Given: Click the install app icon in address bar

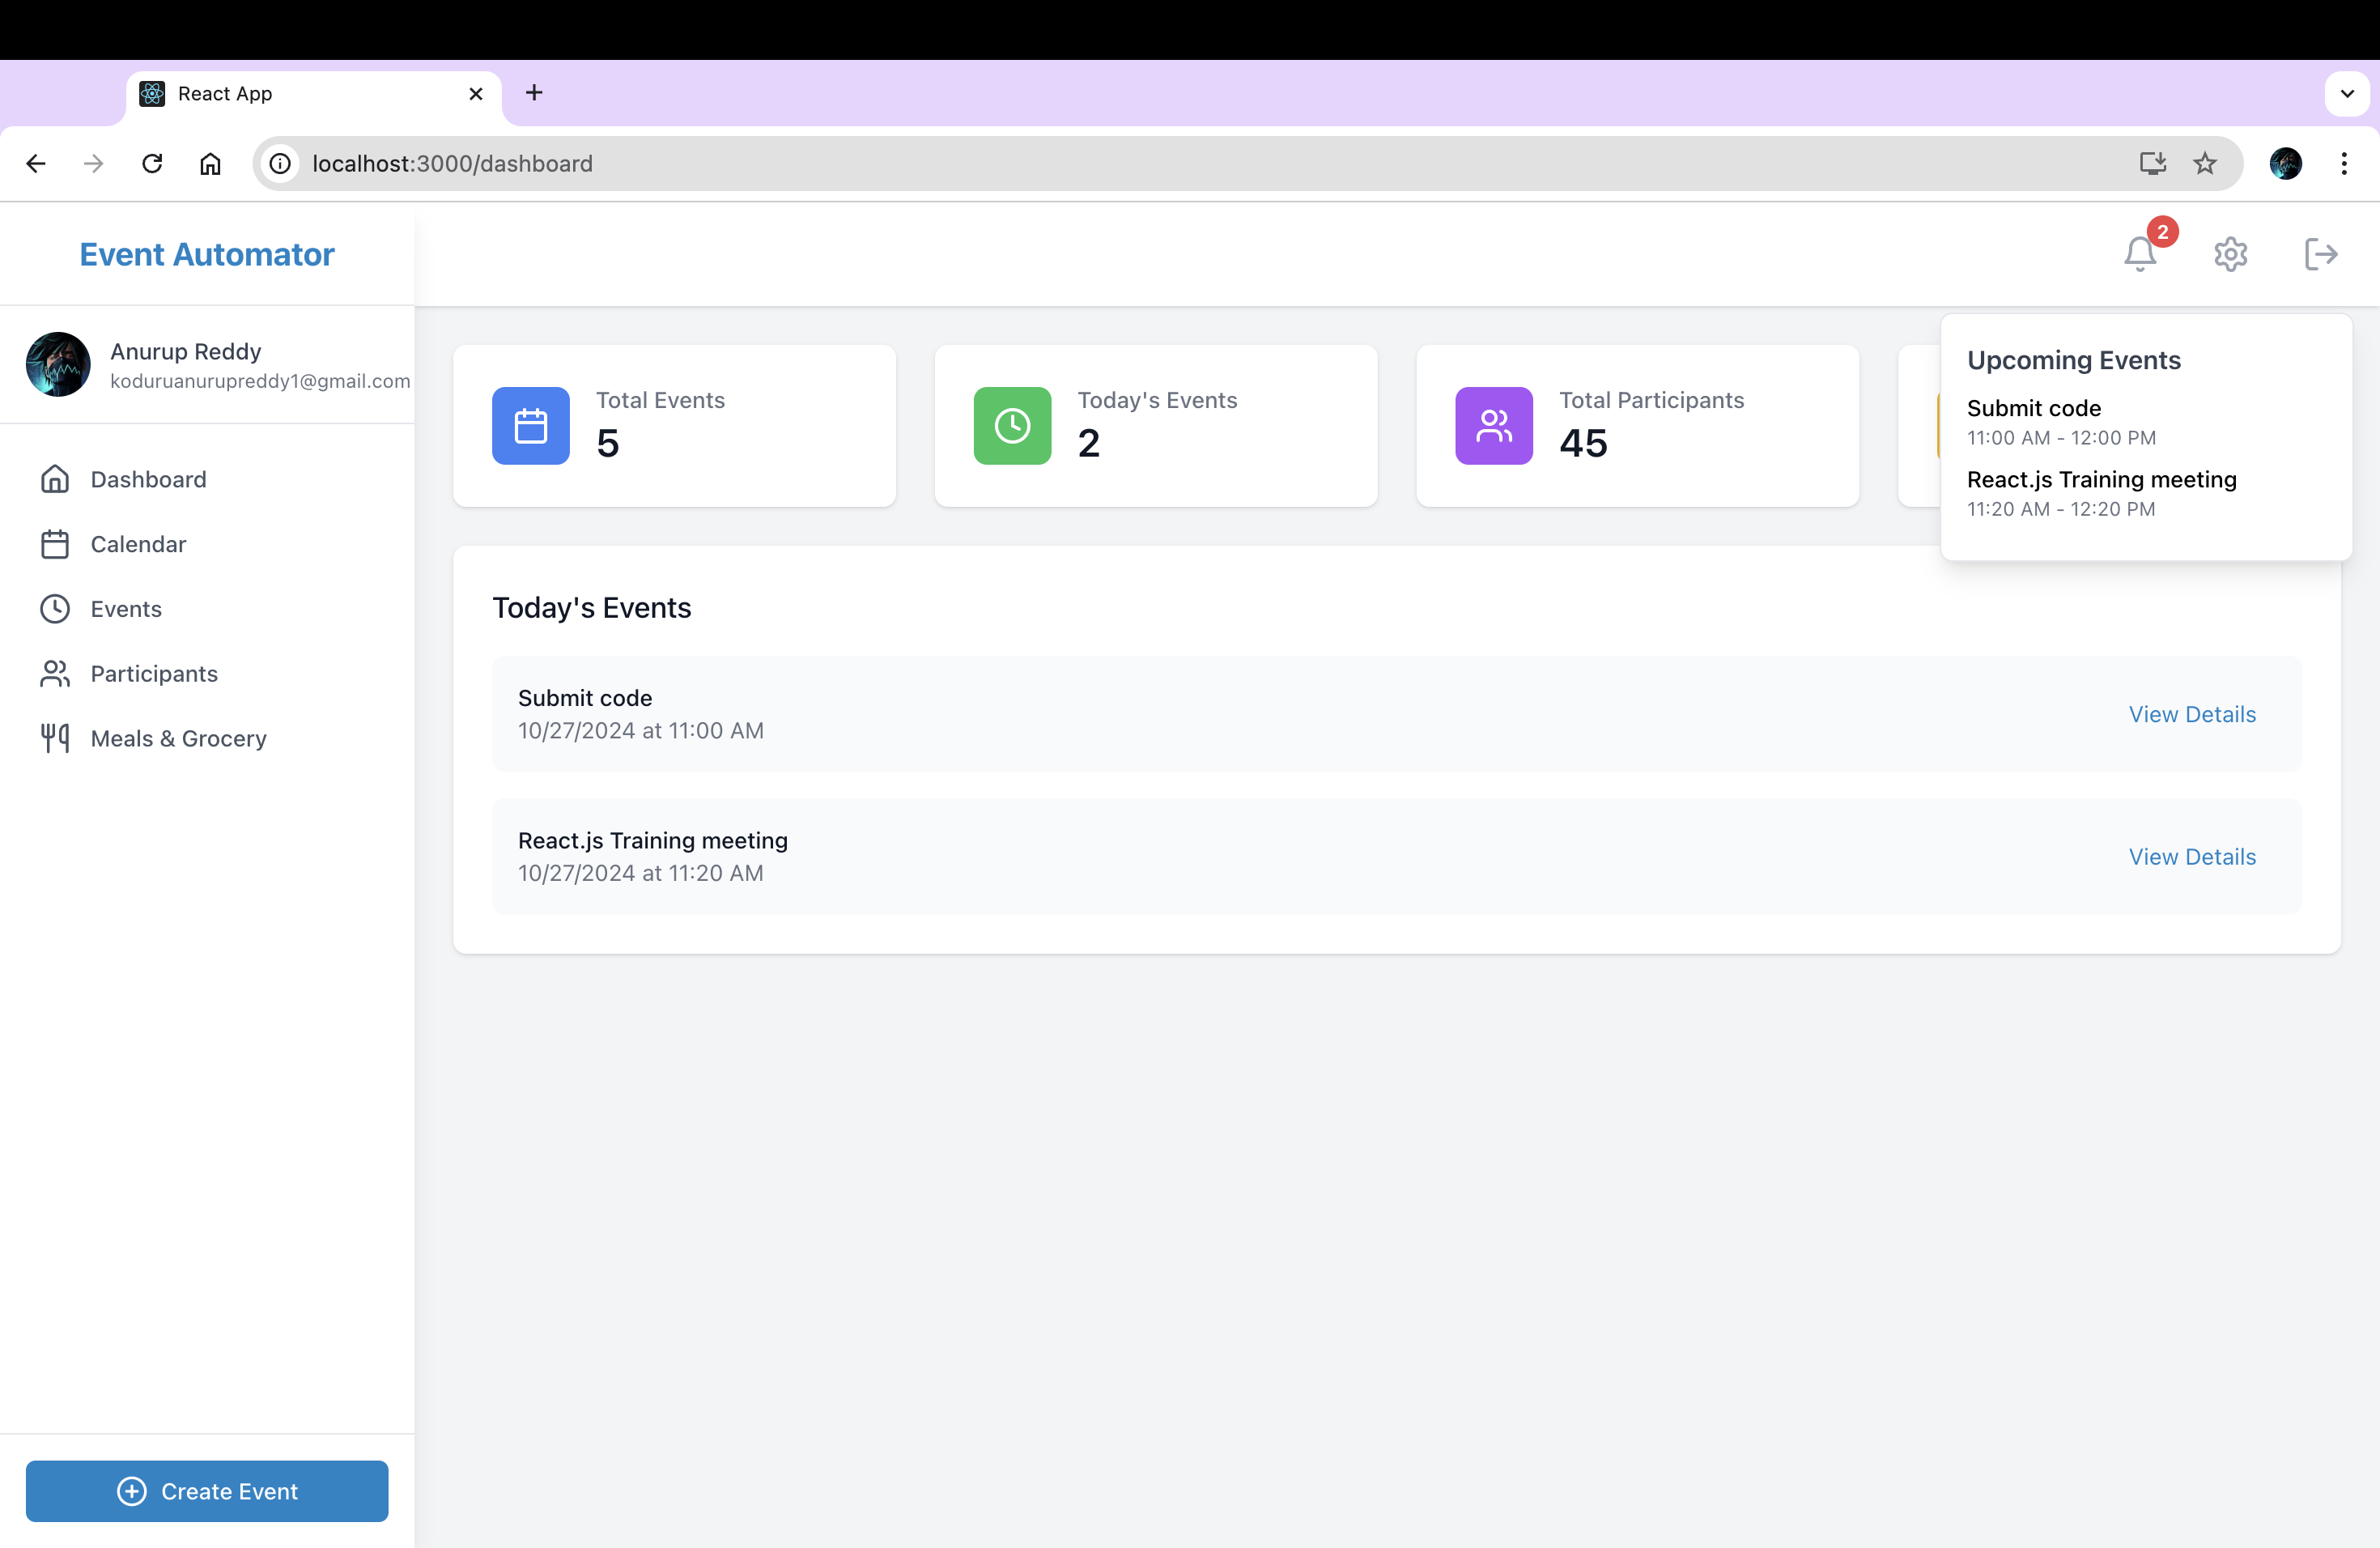Looking at the screenshot, I should pos(2152,163).
